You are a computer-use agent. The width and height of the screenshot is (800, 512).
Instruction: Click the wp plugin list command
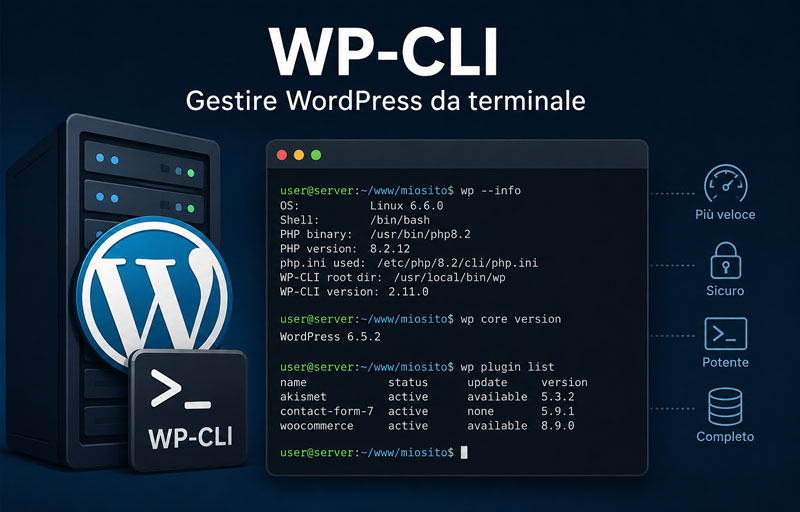[507, 367]
